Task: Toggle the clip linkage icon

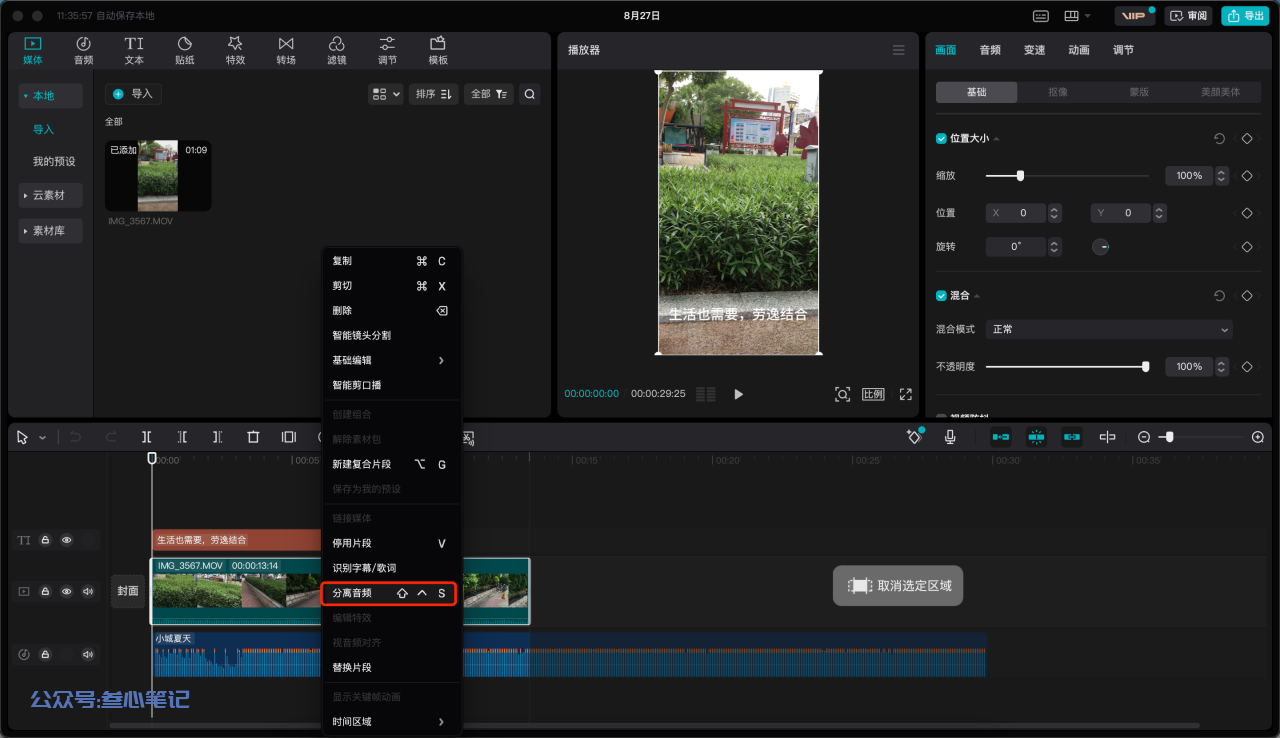Action: click(x=1072, y=437)
